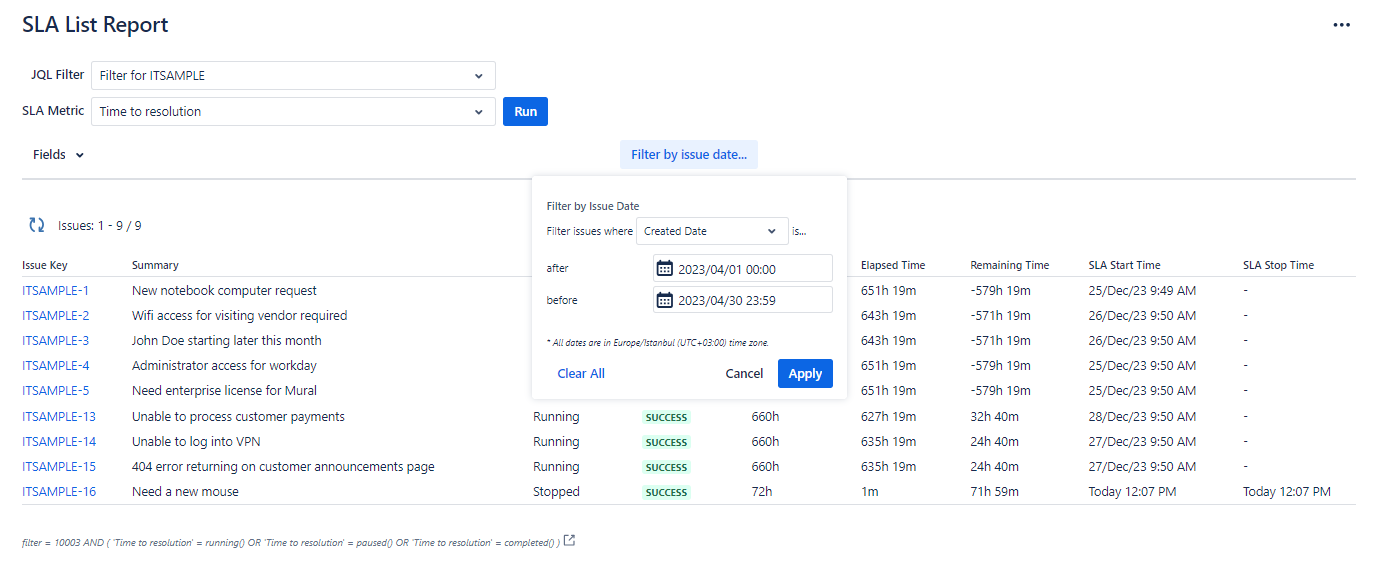
Task: Clear All date filter values
Action: pyautogui.click(x=581, y=374)
